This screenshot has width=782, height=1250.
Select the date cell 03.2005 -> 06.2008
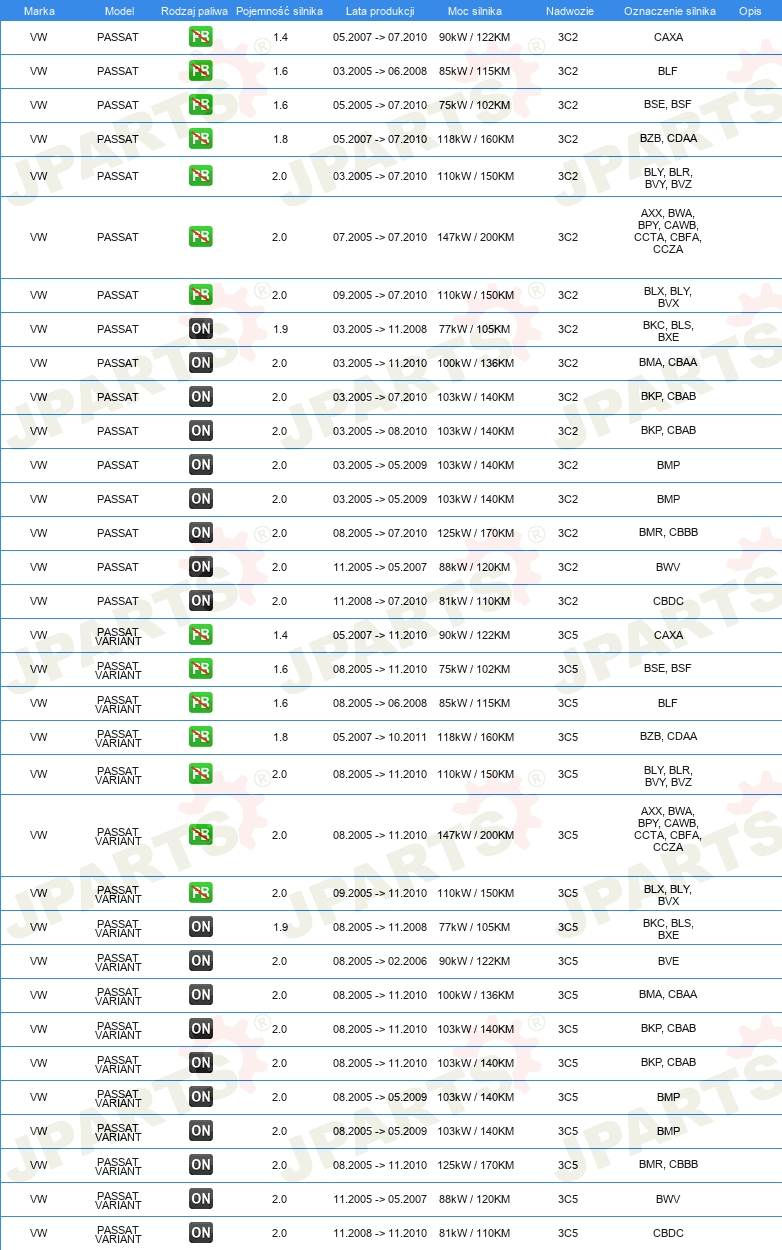pos(380,71)
